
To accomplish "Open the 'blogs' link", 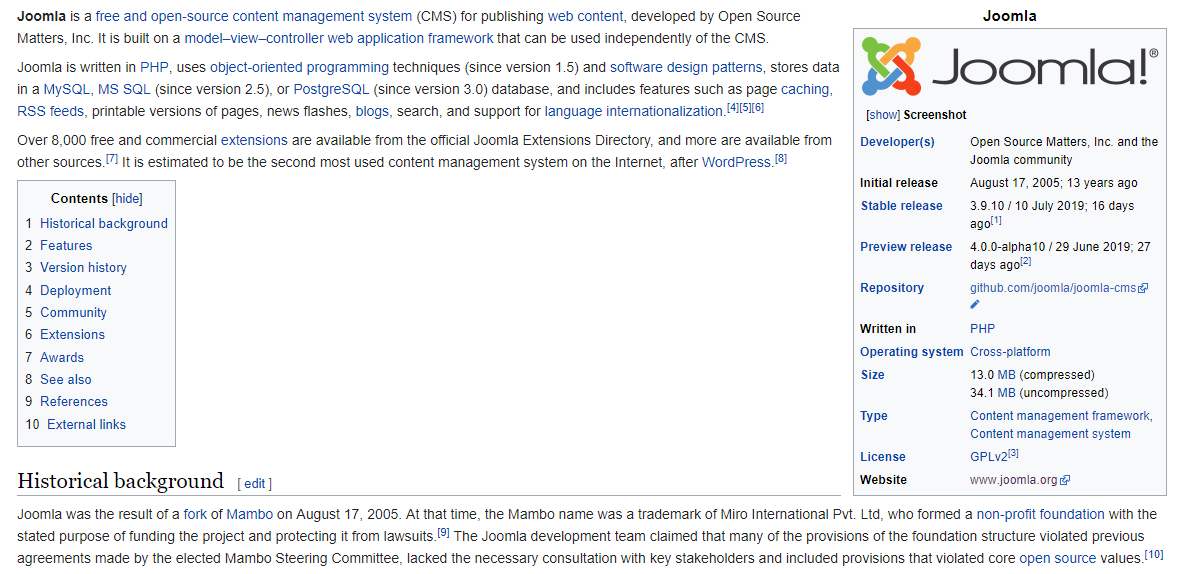I will click(x=372, y=112).
